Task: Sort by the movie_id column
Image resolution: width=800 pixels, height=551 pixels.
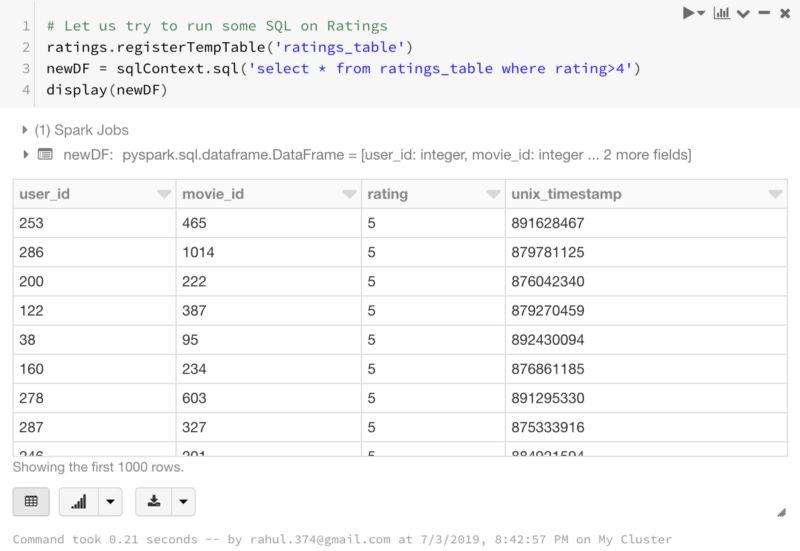Action: click(x=349, y=194)
